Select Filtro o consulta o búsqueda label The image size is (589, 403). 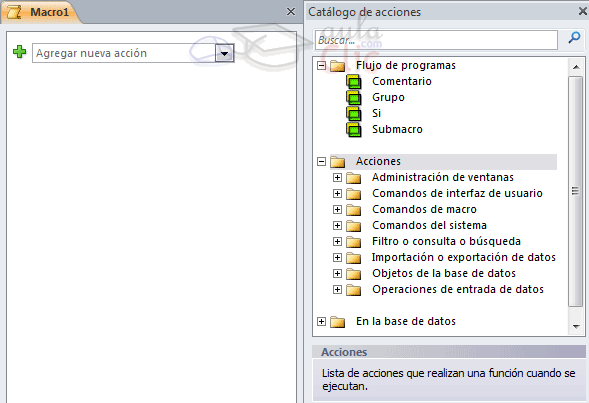446,241
